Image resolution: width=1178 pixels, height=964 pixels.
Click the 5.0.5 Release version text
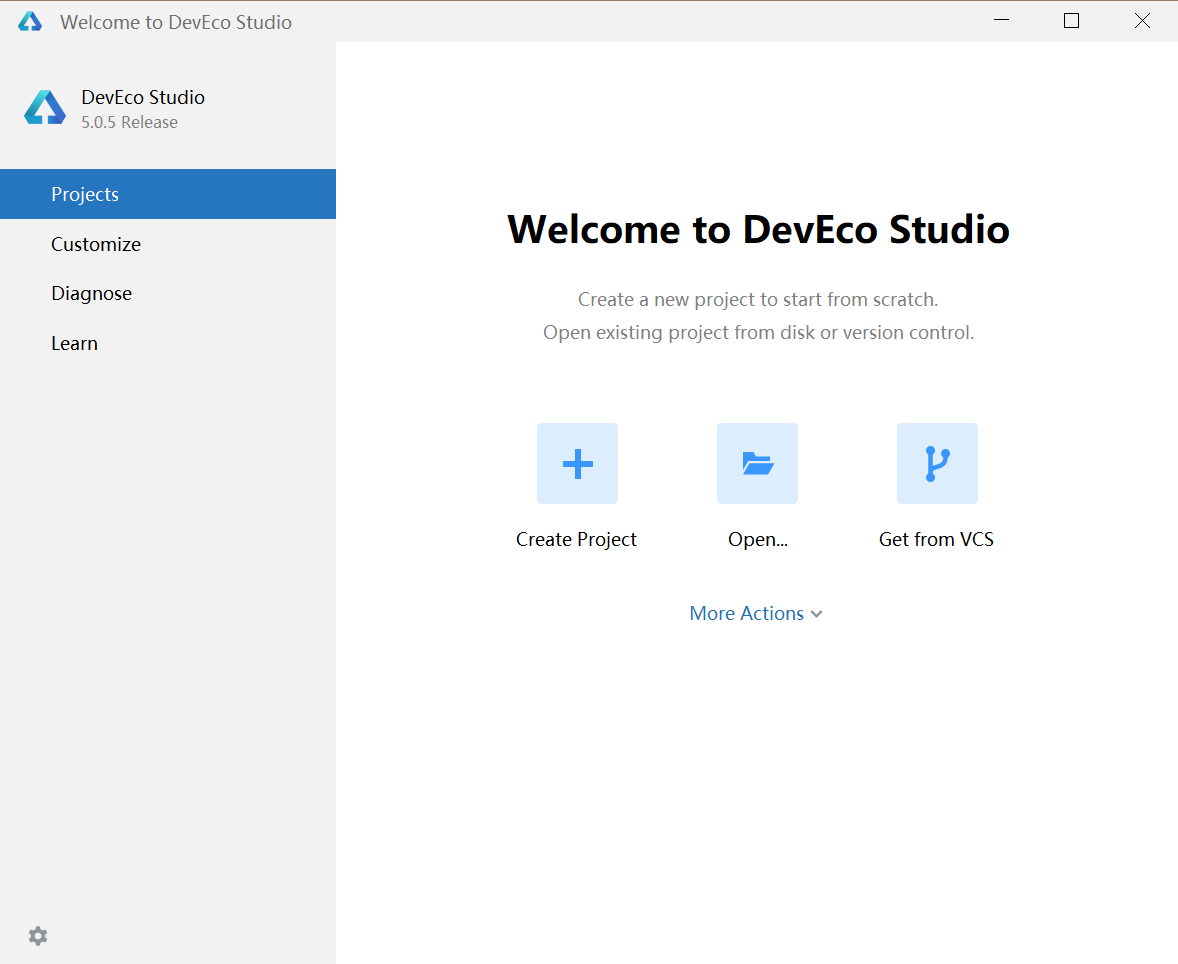(122, 121)
